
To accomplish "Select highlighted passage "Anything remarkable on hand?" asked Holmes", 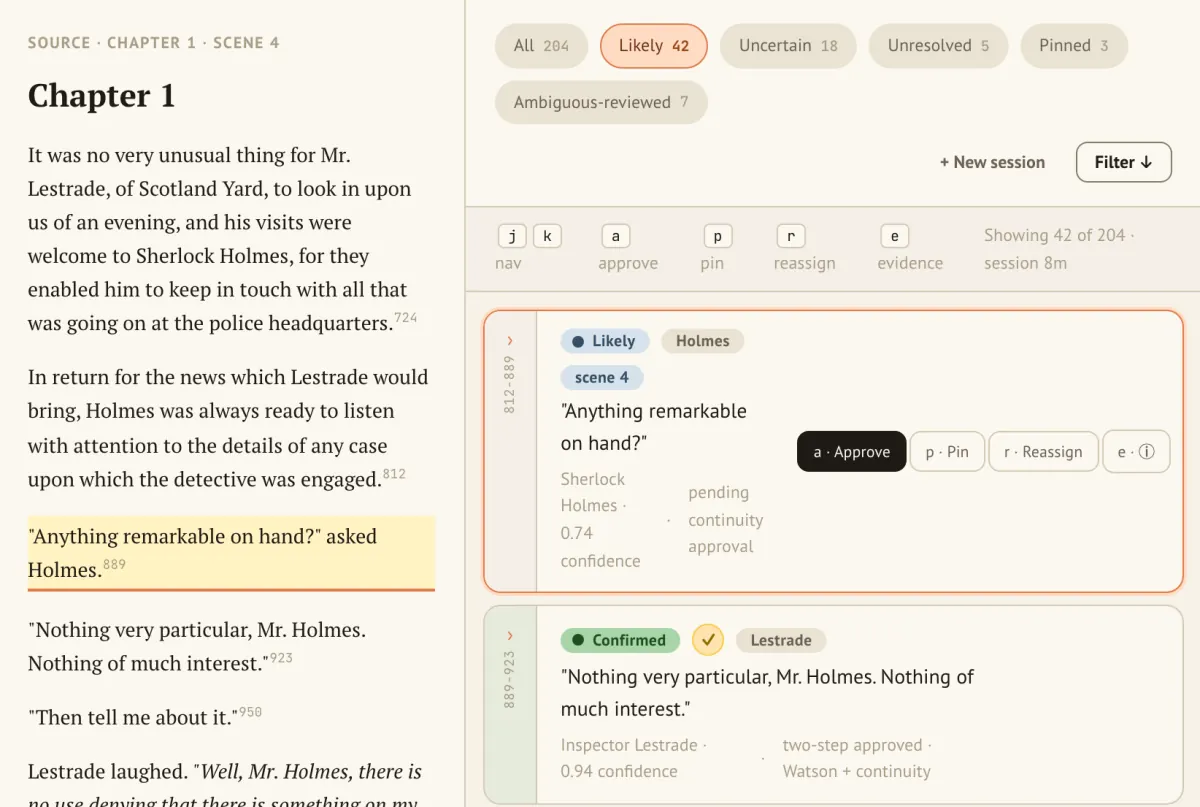I will click(x=231, y=552).
